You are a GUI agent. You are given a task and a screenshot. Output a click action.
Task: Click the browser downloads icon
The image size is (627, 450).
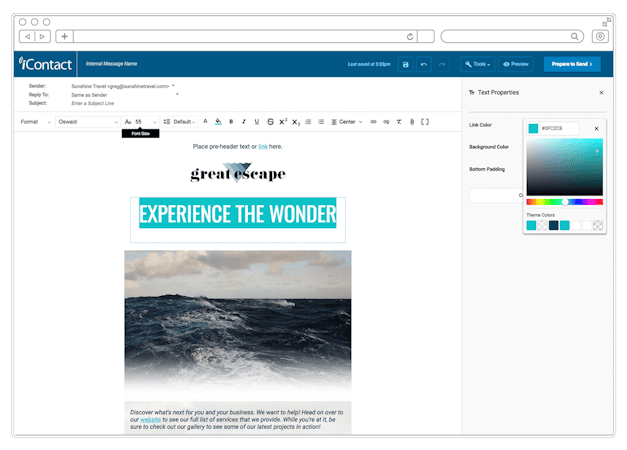pos(600,36)
